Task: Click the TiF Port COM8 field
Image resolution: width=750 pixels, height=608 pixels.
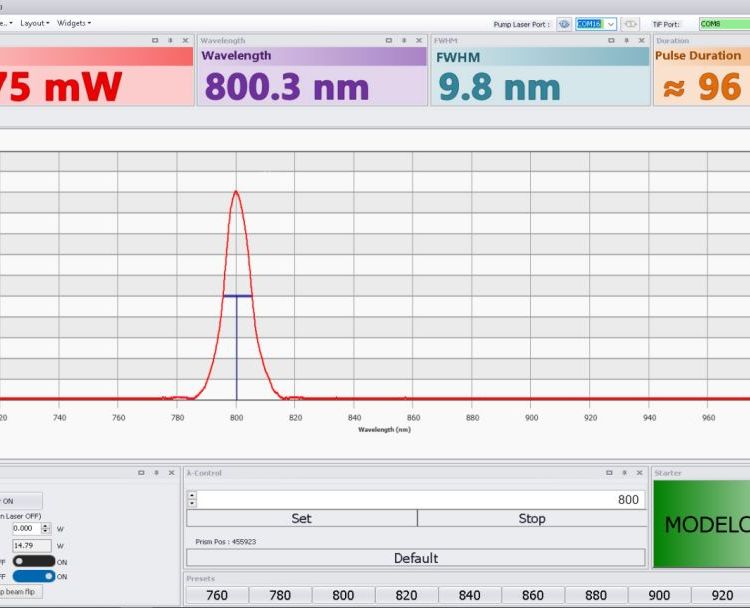Action: [724, 24]
